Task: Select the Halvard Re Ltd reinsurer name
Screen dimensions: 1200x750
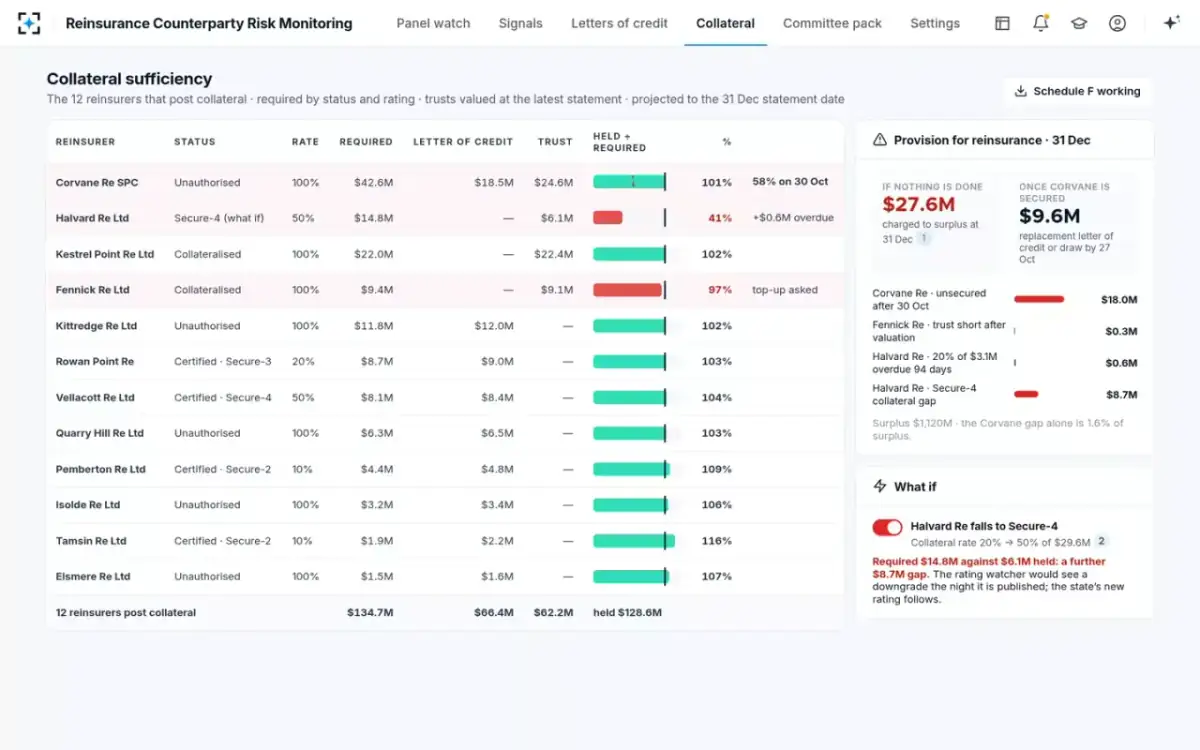Action: [x=92, y=218]
